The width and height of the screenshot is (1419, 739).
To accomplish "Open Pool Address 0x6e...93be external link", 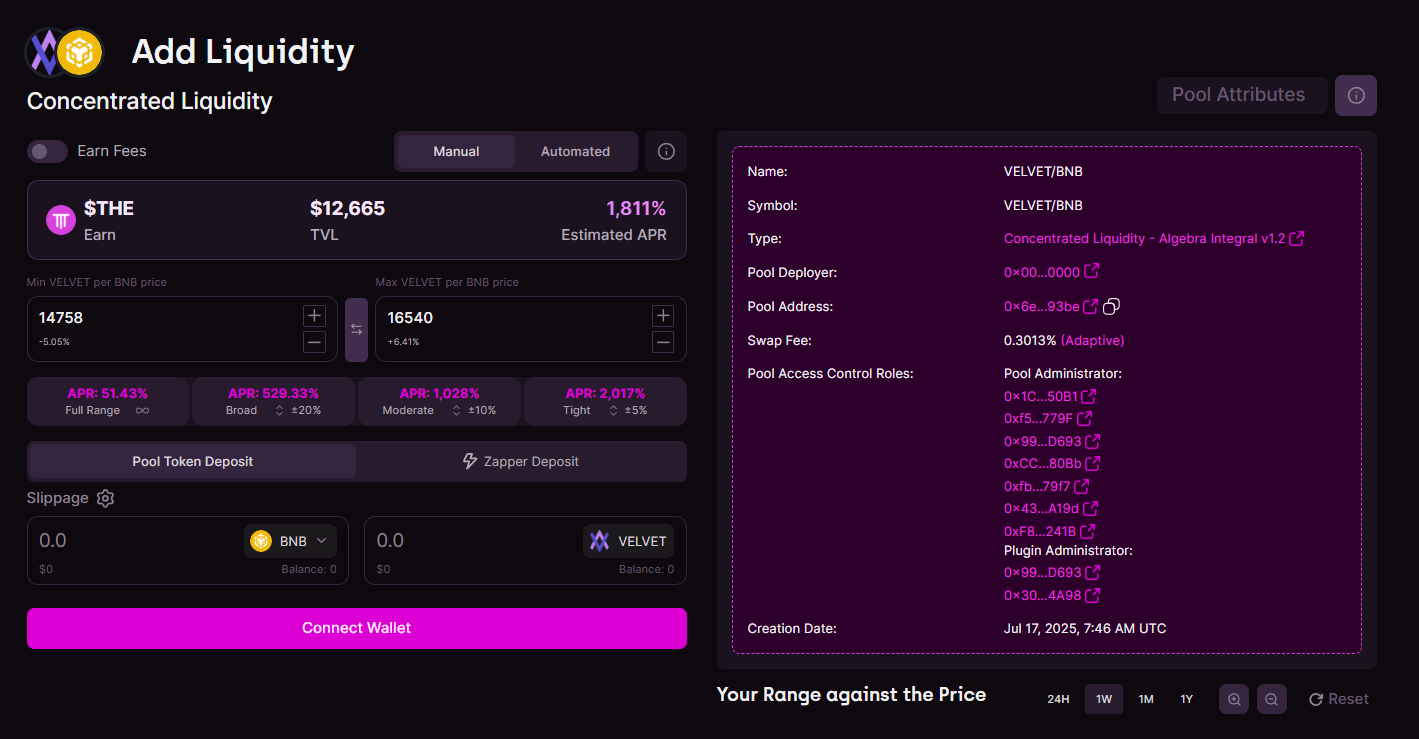I will tap(1090, 306).
